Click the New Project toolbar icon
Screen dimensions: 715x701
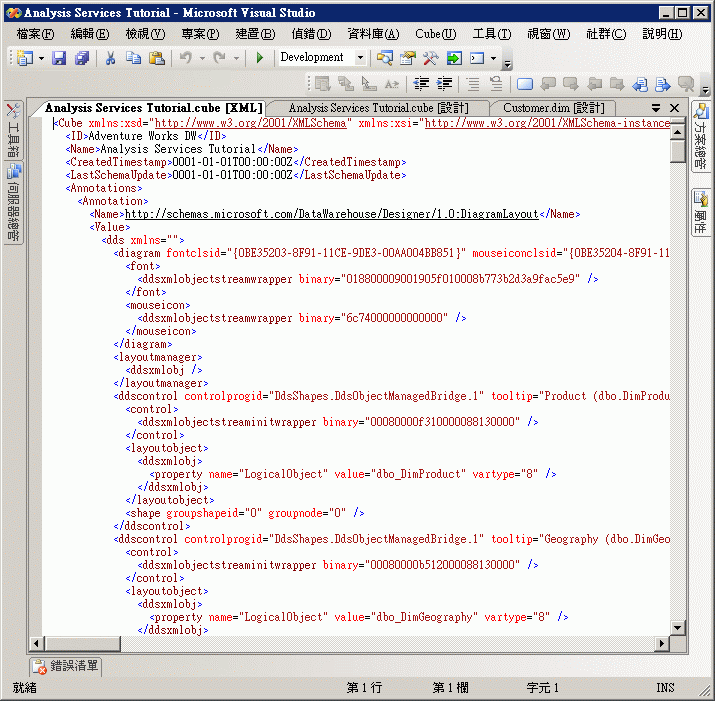(x=25, y=58)
